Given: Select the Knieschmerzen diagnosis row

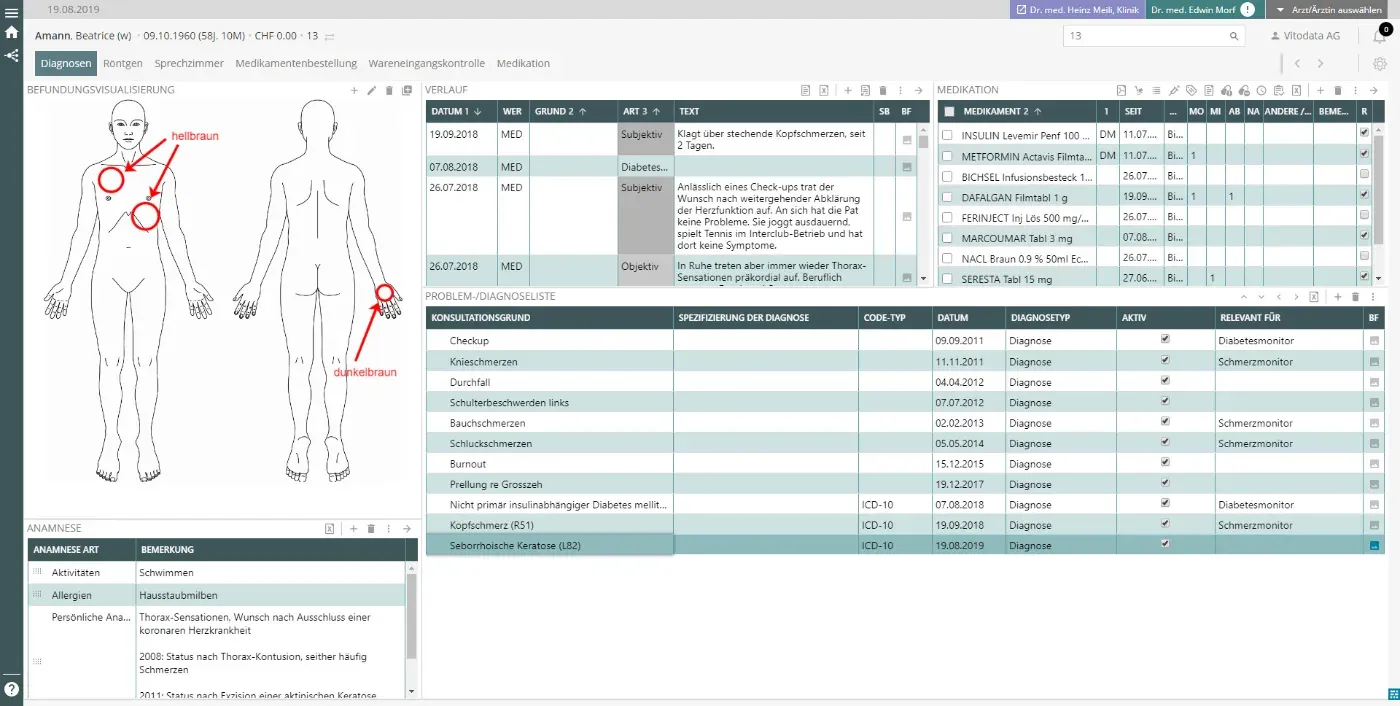Looking at the screenshot, I should 904,361.
